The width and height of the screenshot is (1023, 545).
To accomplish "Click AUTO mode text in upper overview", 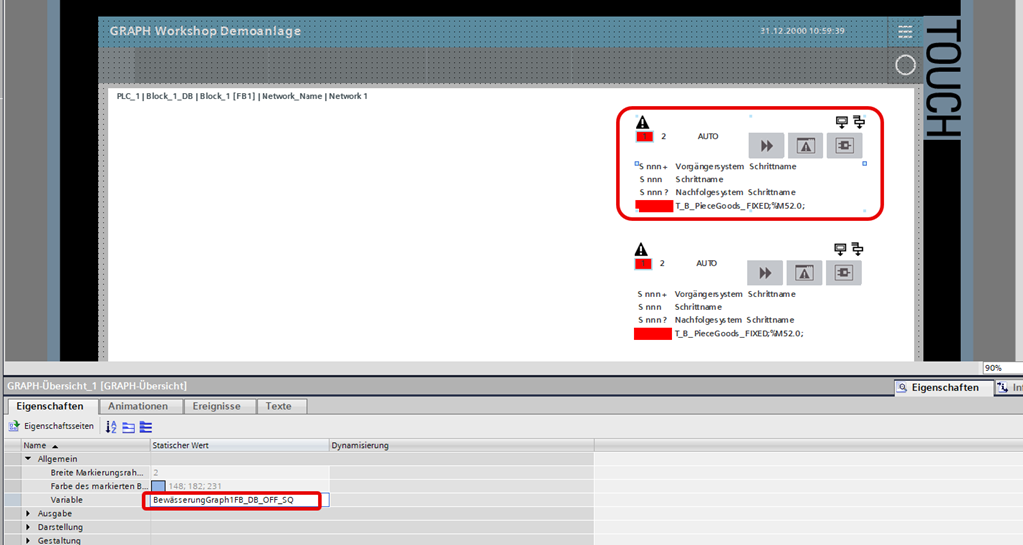I will coord(708,136).
